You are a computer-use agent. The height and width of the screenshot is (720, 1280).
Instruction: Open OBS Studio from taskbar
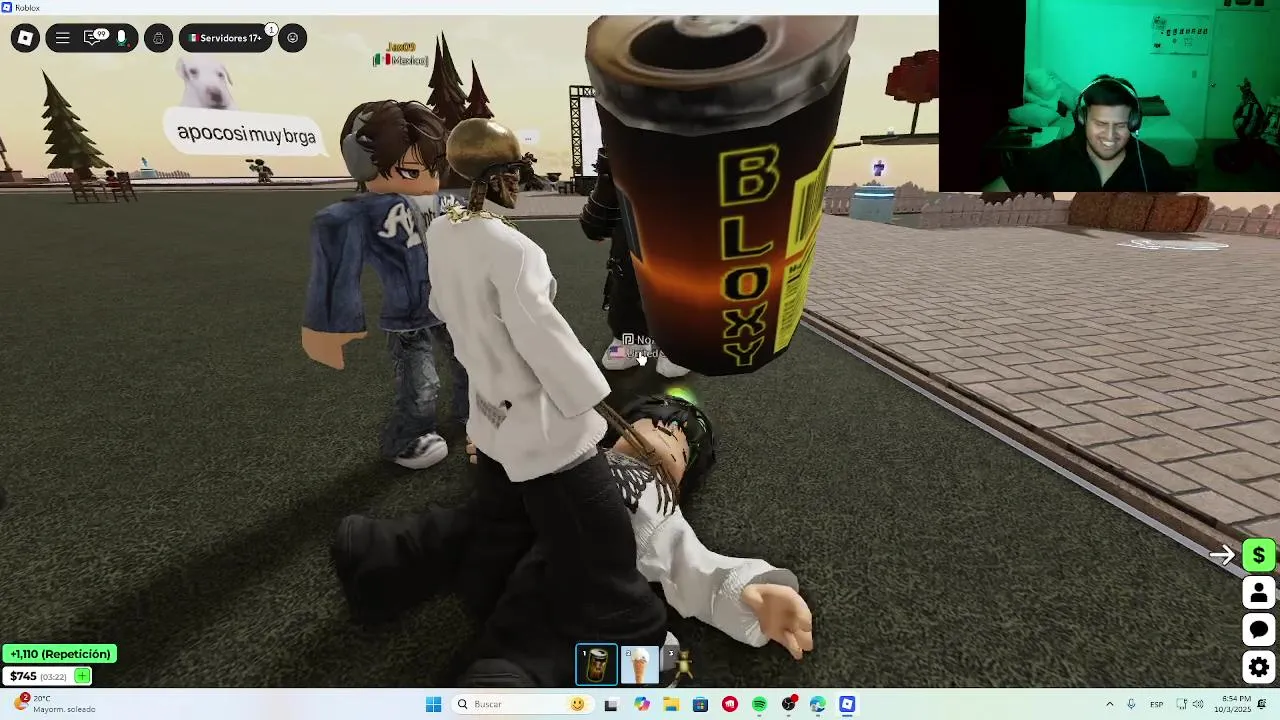point(789,704)
